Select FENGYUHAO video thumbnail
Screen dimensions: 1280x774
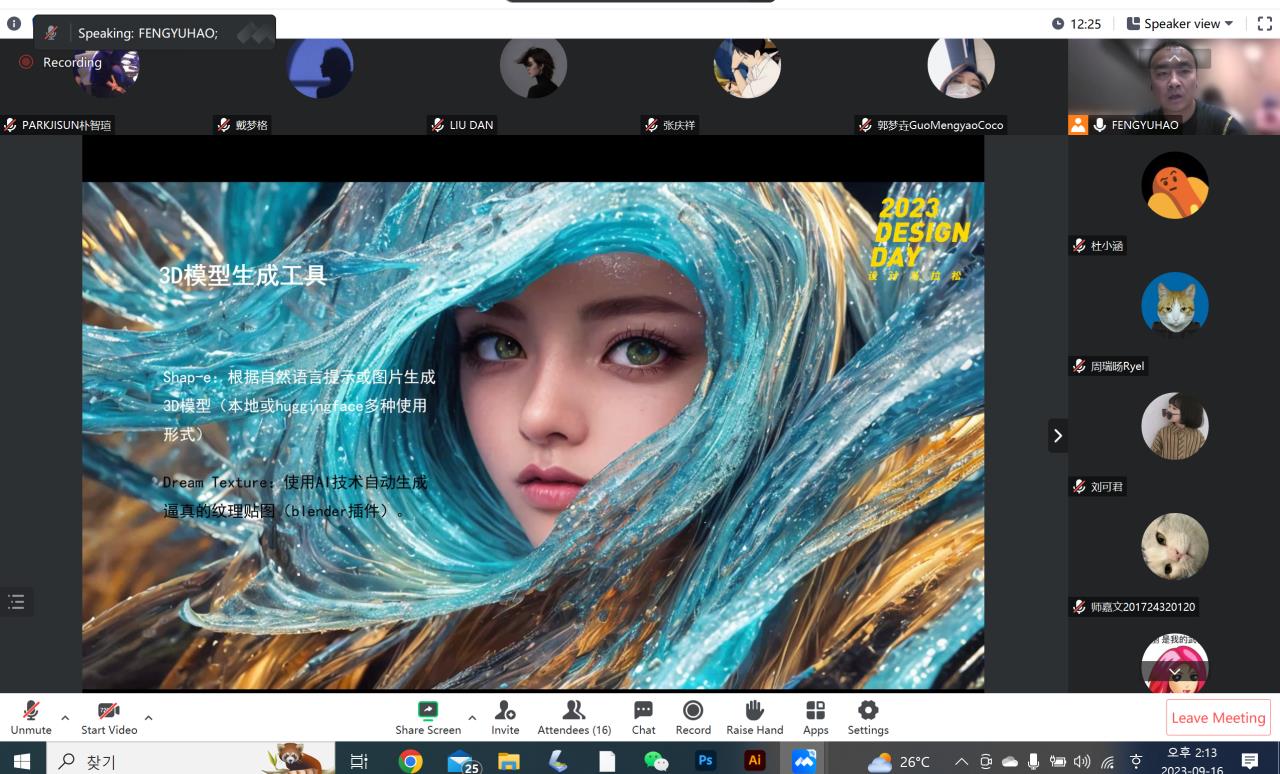point(1174,86)
